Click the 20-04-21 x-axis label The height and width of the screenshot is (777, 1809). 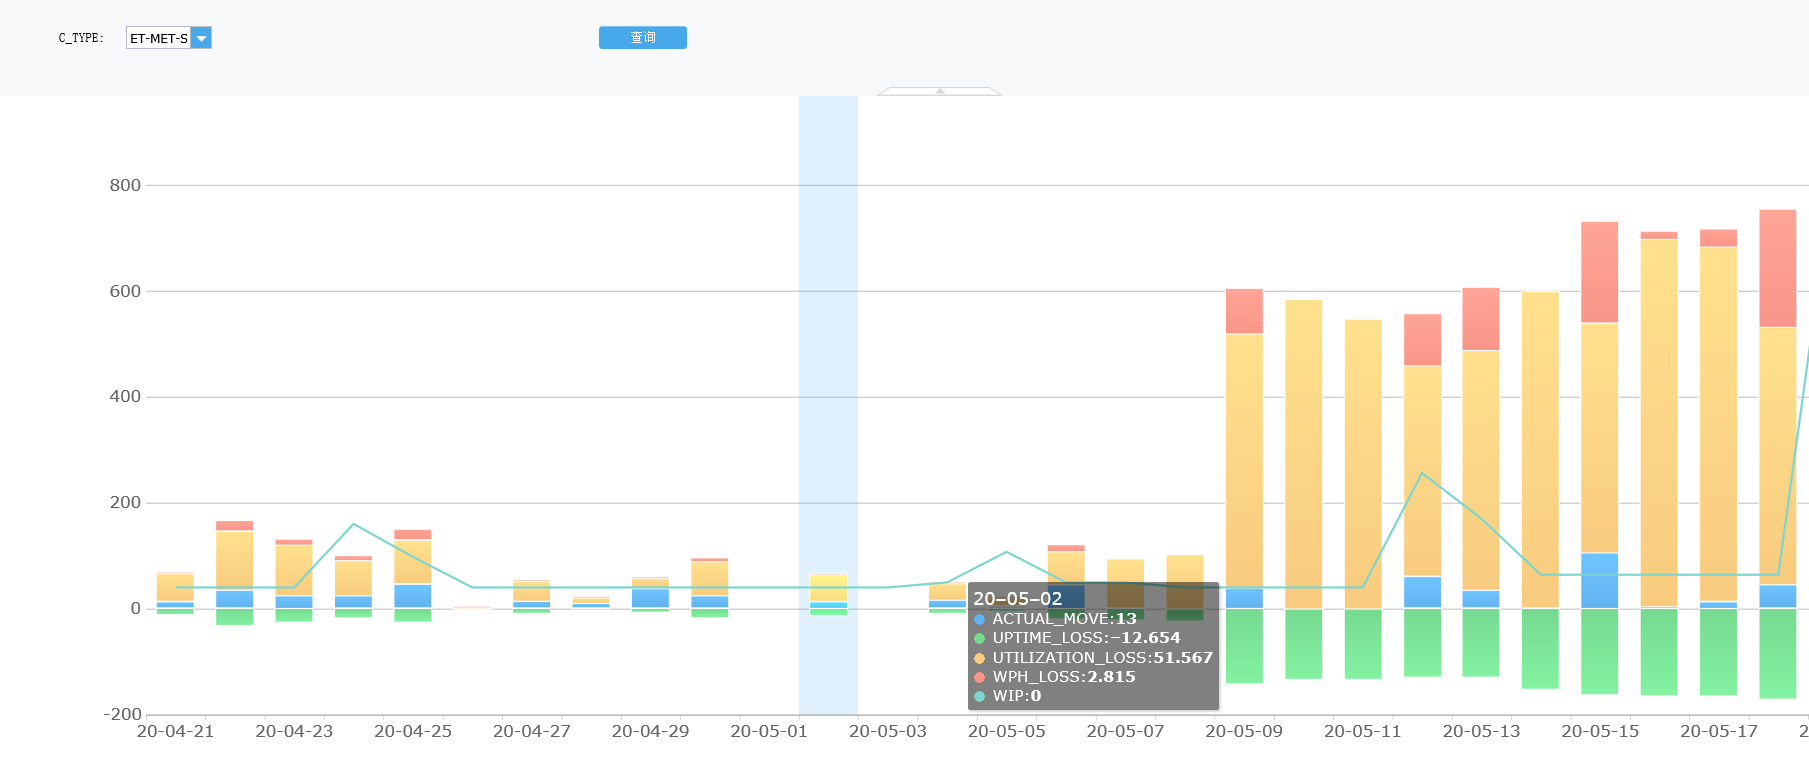click(x=175, y=732)
